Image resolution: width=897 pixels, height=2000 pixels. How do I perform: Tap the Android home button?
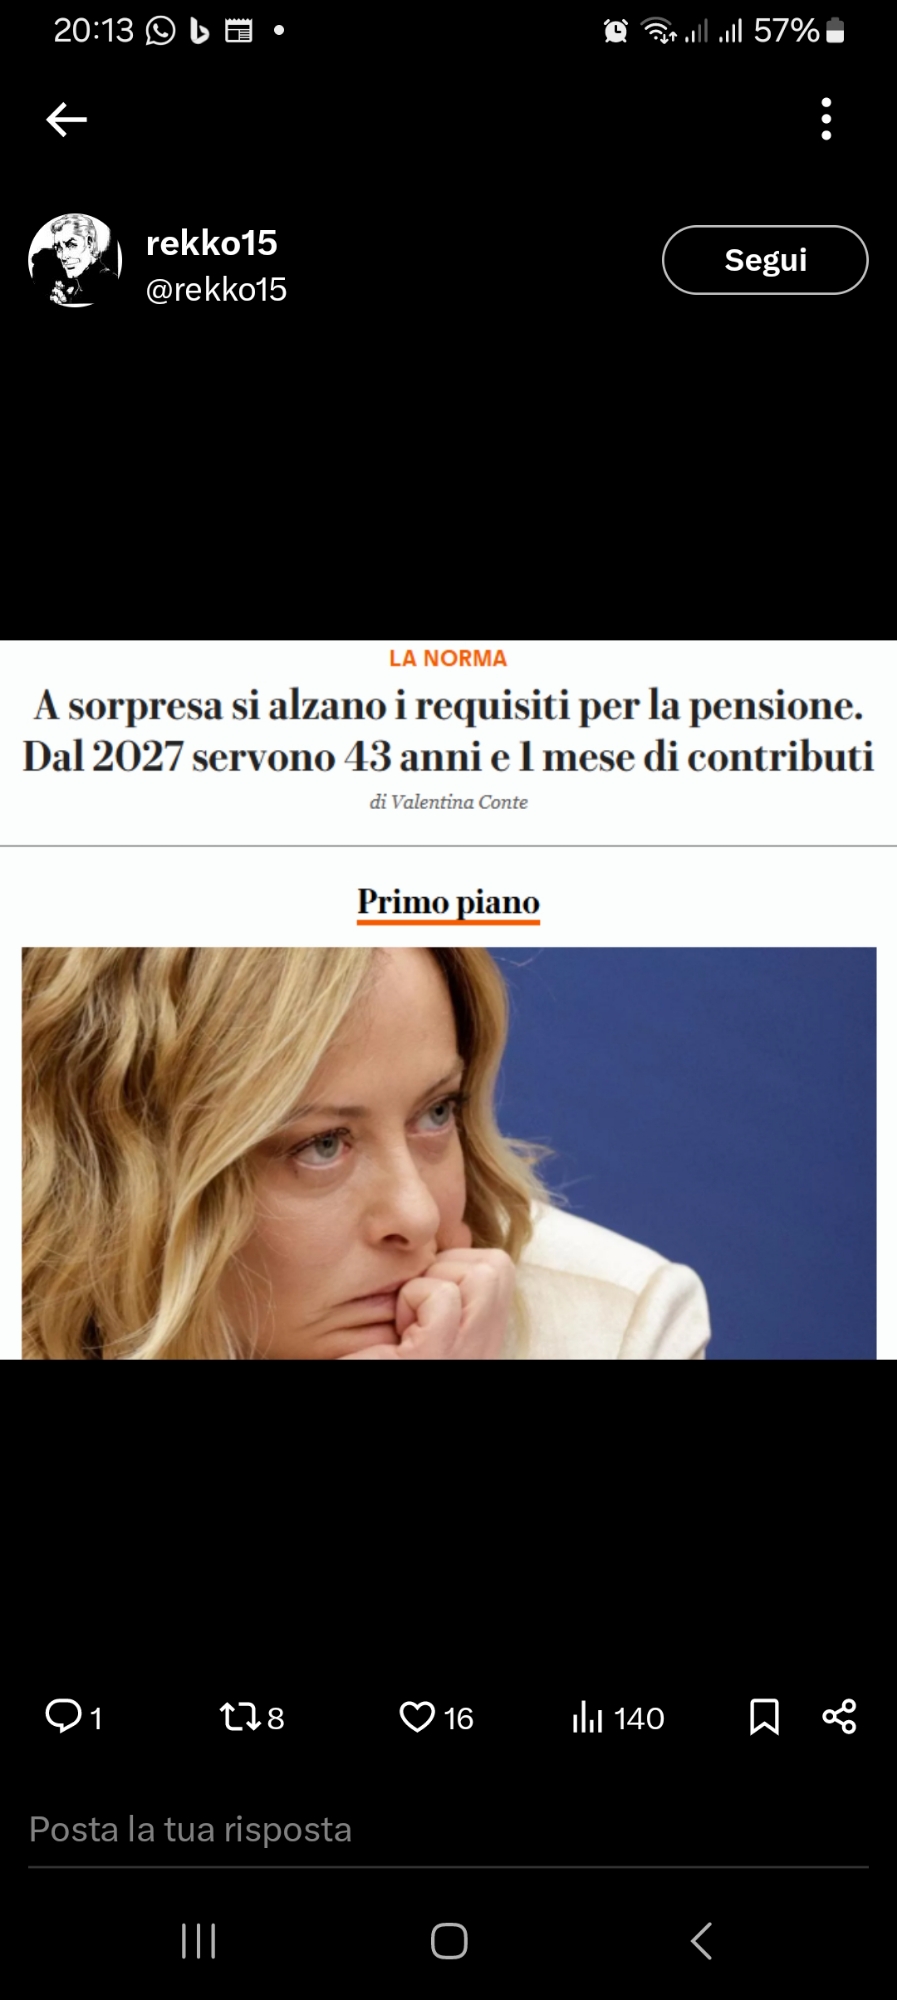449,1941
